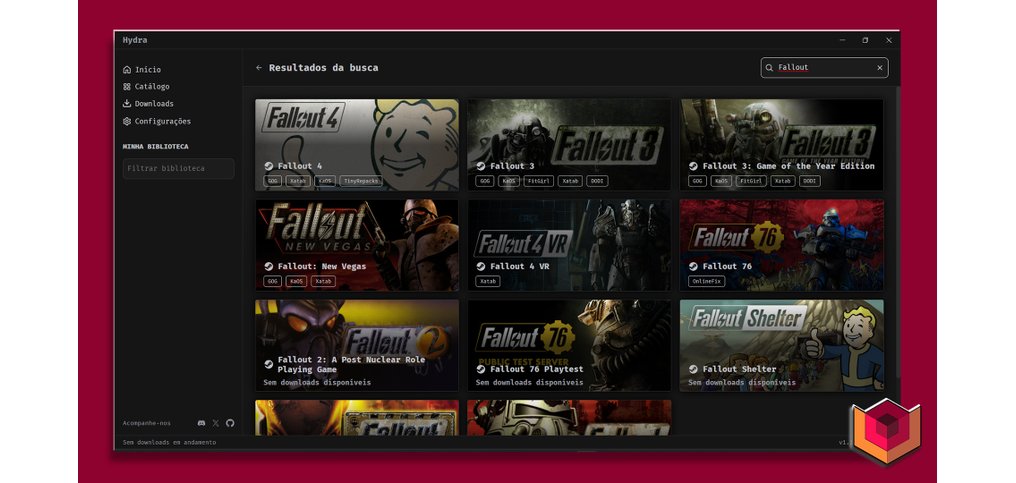
Task: Click the Steam icon beside Fallout 4 title
Action: tap(268, 166)
